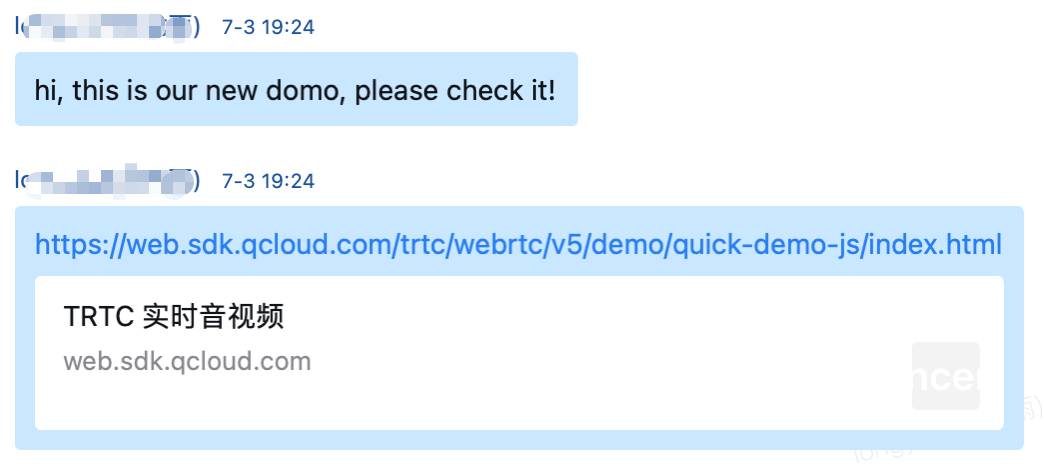Click the first message's 7-3 19:24 timestamp

pos(268,27)
